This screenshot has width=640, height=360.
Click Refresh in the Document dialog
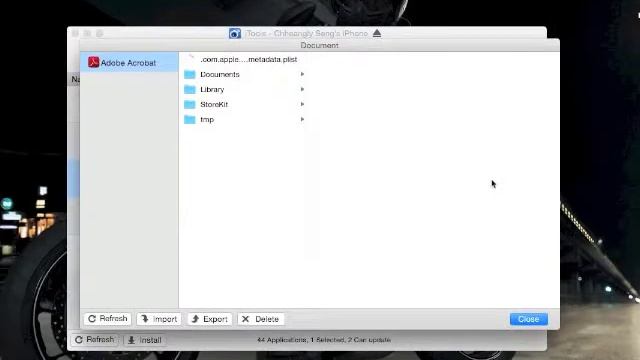[108, 319]
